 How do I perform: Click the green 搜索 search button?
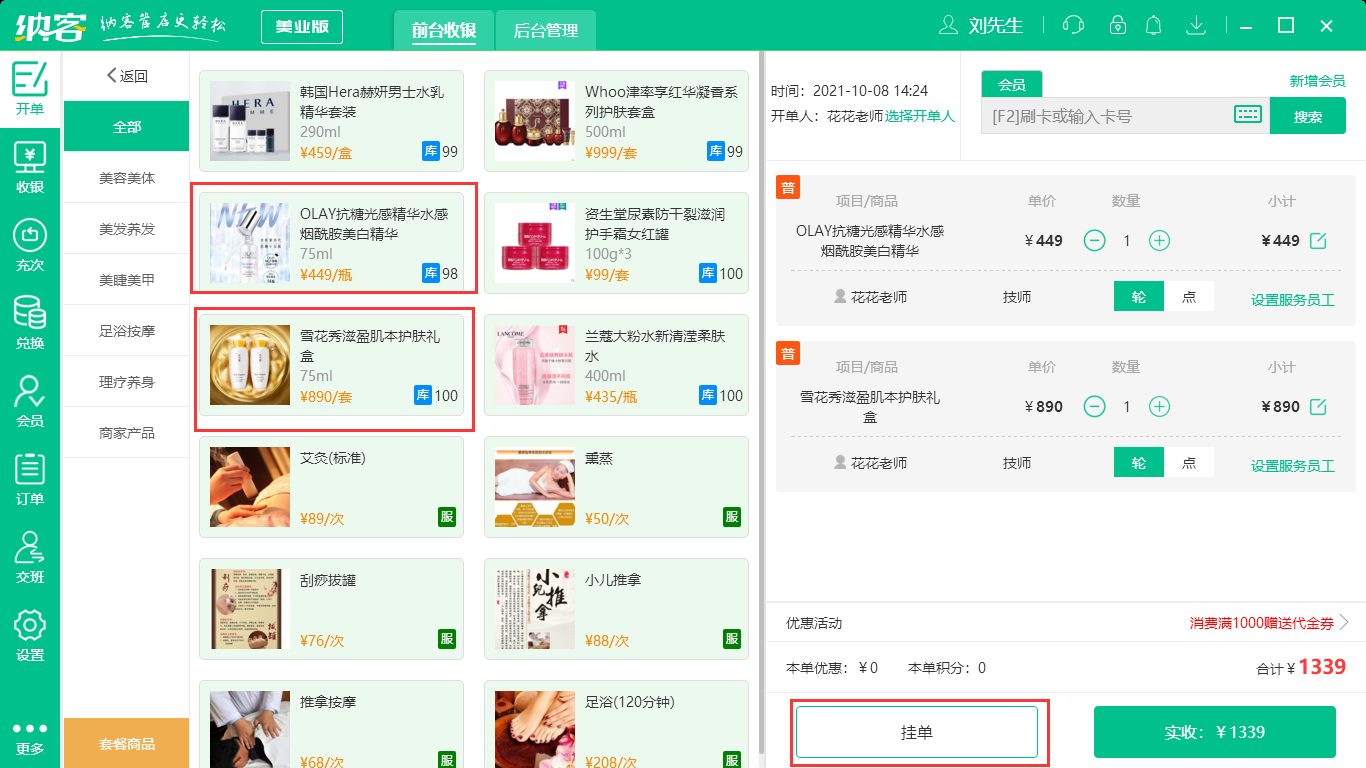pos(1307,116)
